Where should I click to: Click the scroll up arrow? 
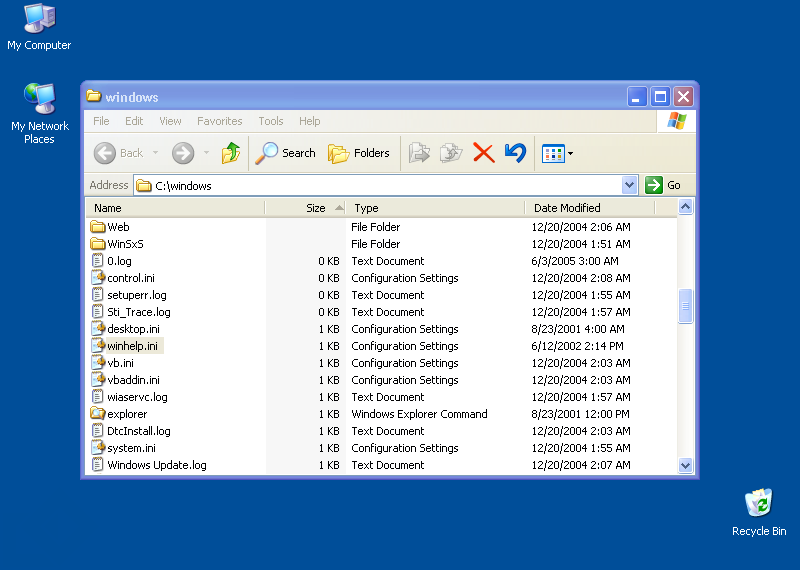tap(685, 207)
